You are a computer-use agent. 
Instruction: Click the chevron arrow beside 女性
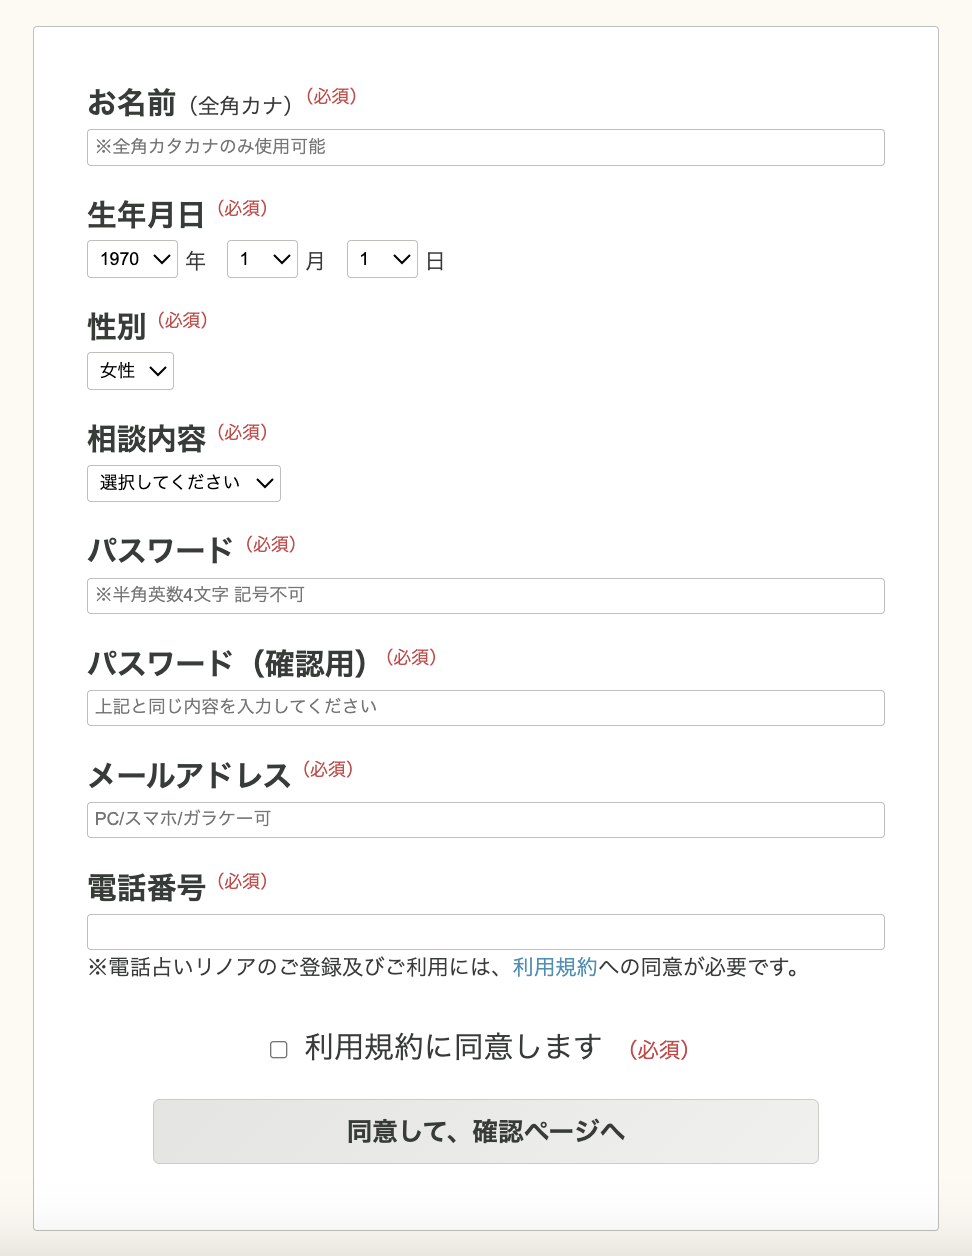click(157, 372)
